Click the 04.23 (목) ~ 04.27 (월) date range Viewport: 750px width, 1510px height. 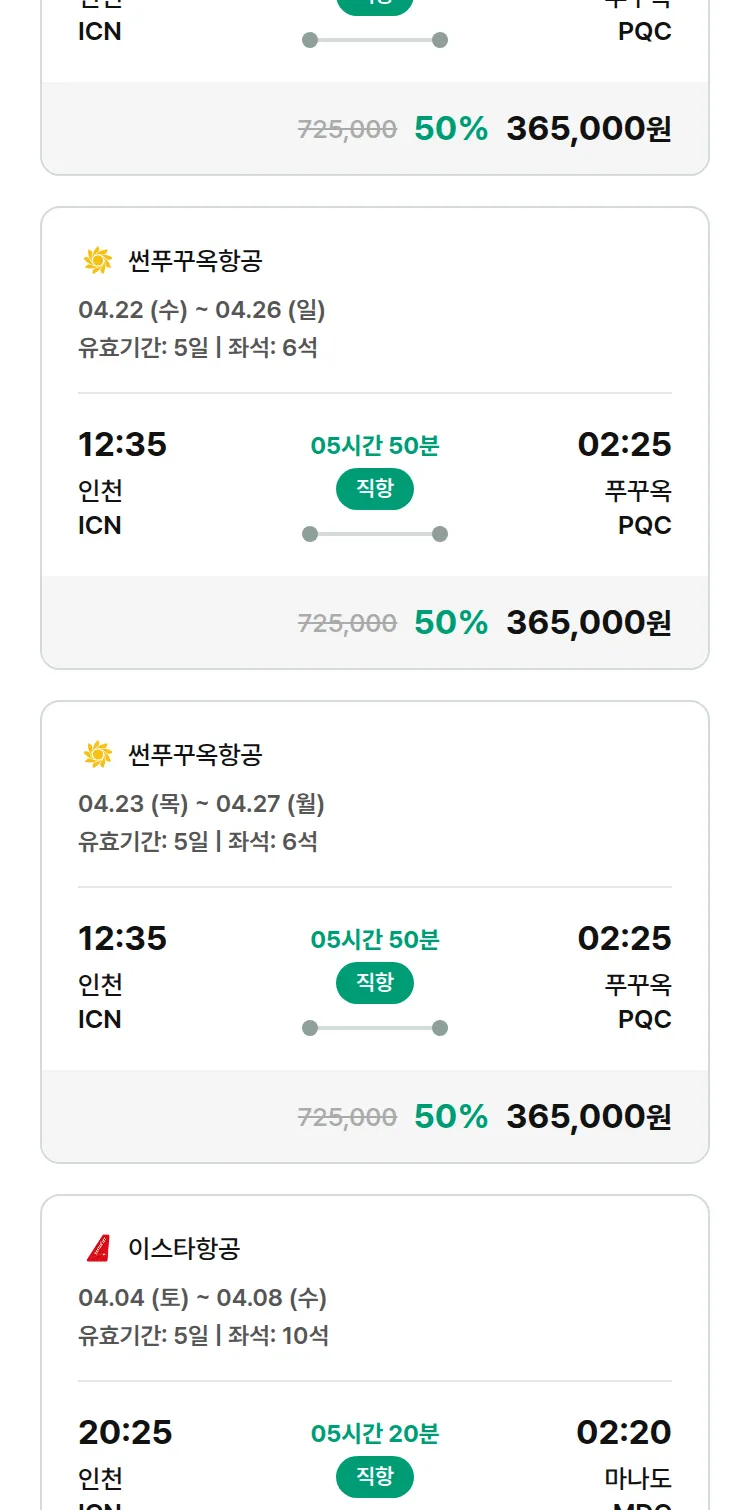[x=202, y=804]
